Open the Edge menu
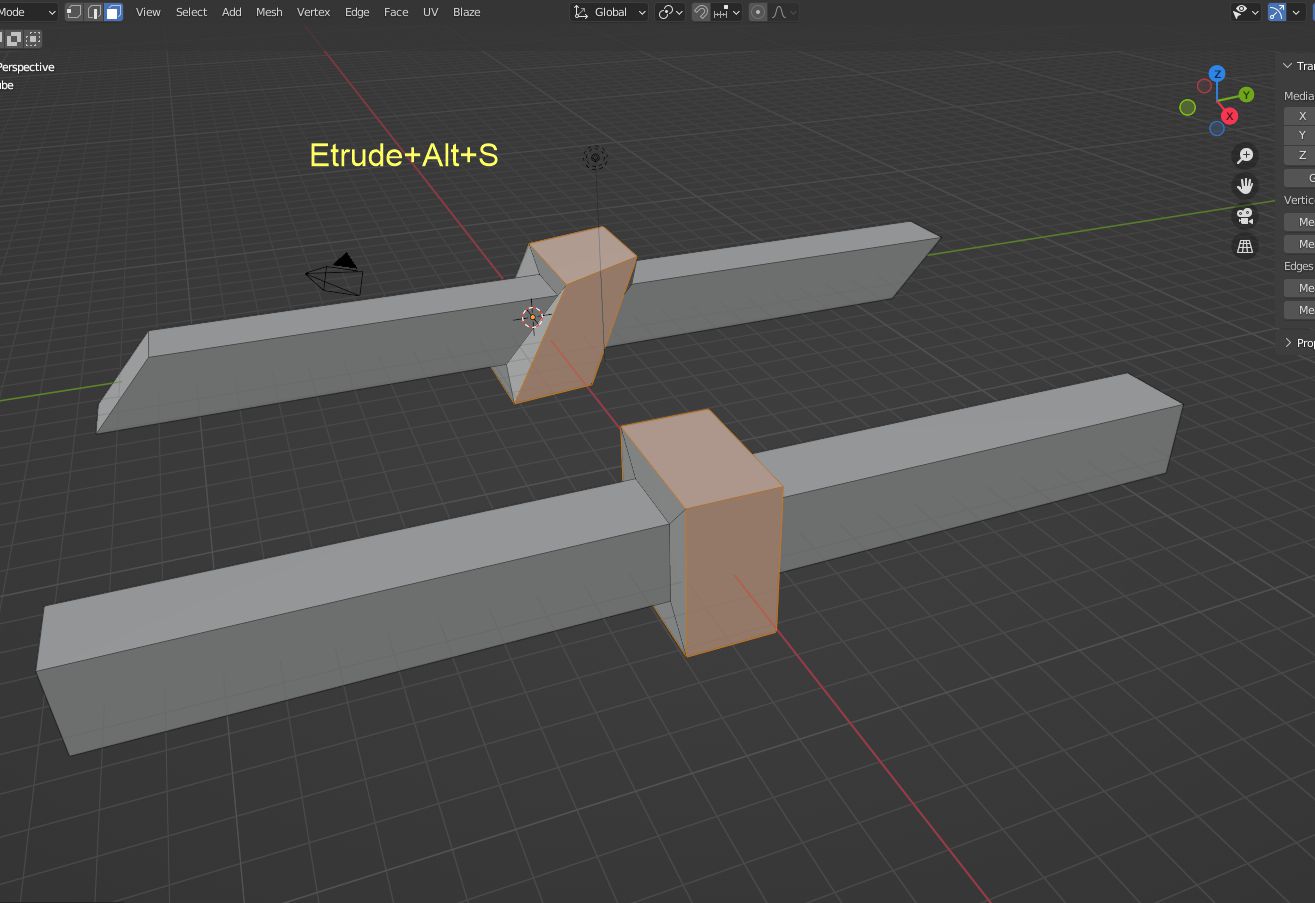The height and width of the screenshot is (903, 1315). 357,12
